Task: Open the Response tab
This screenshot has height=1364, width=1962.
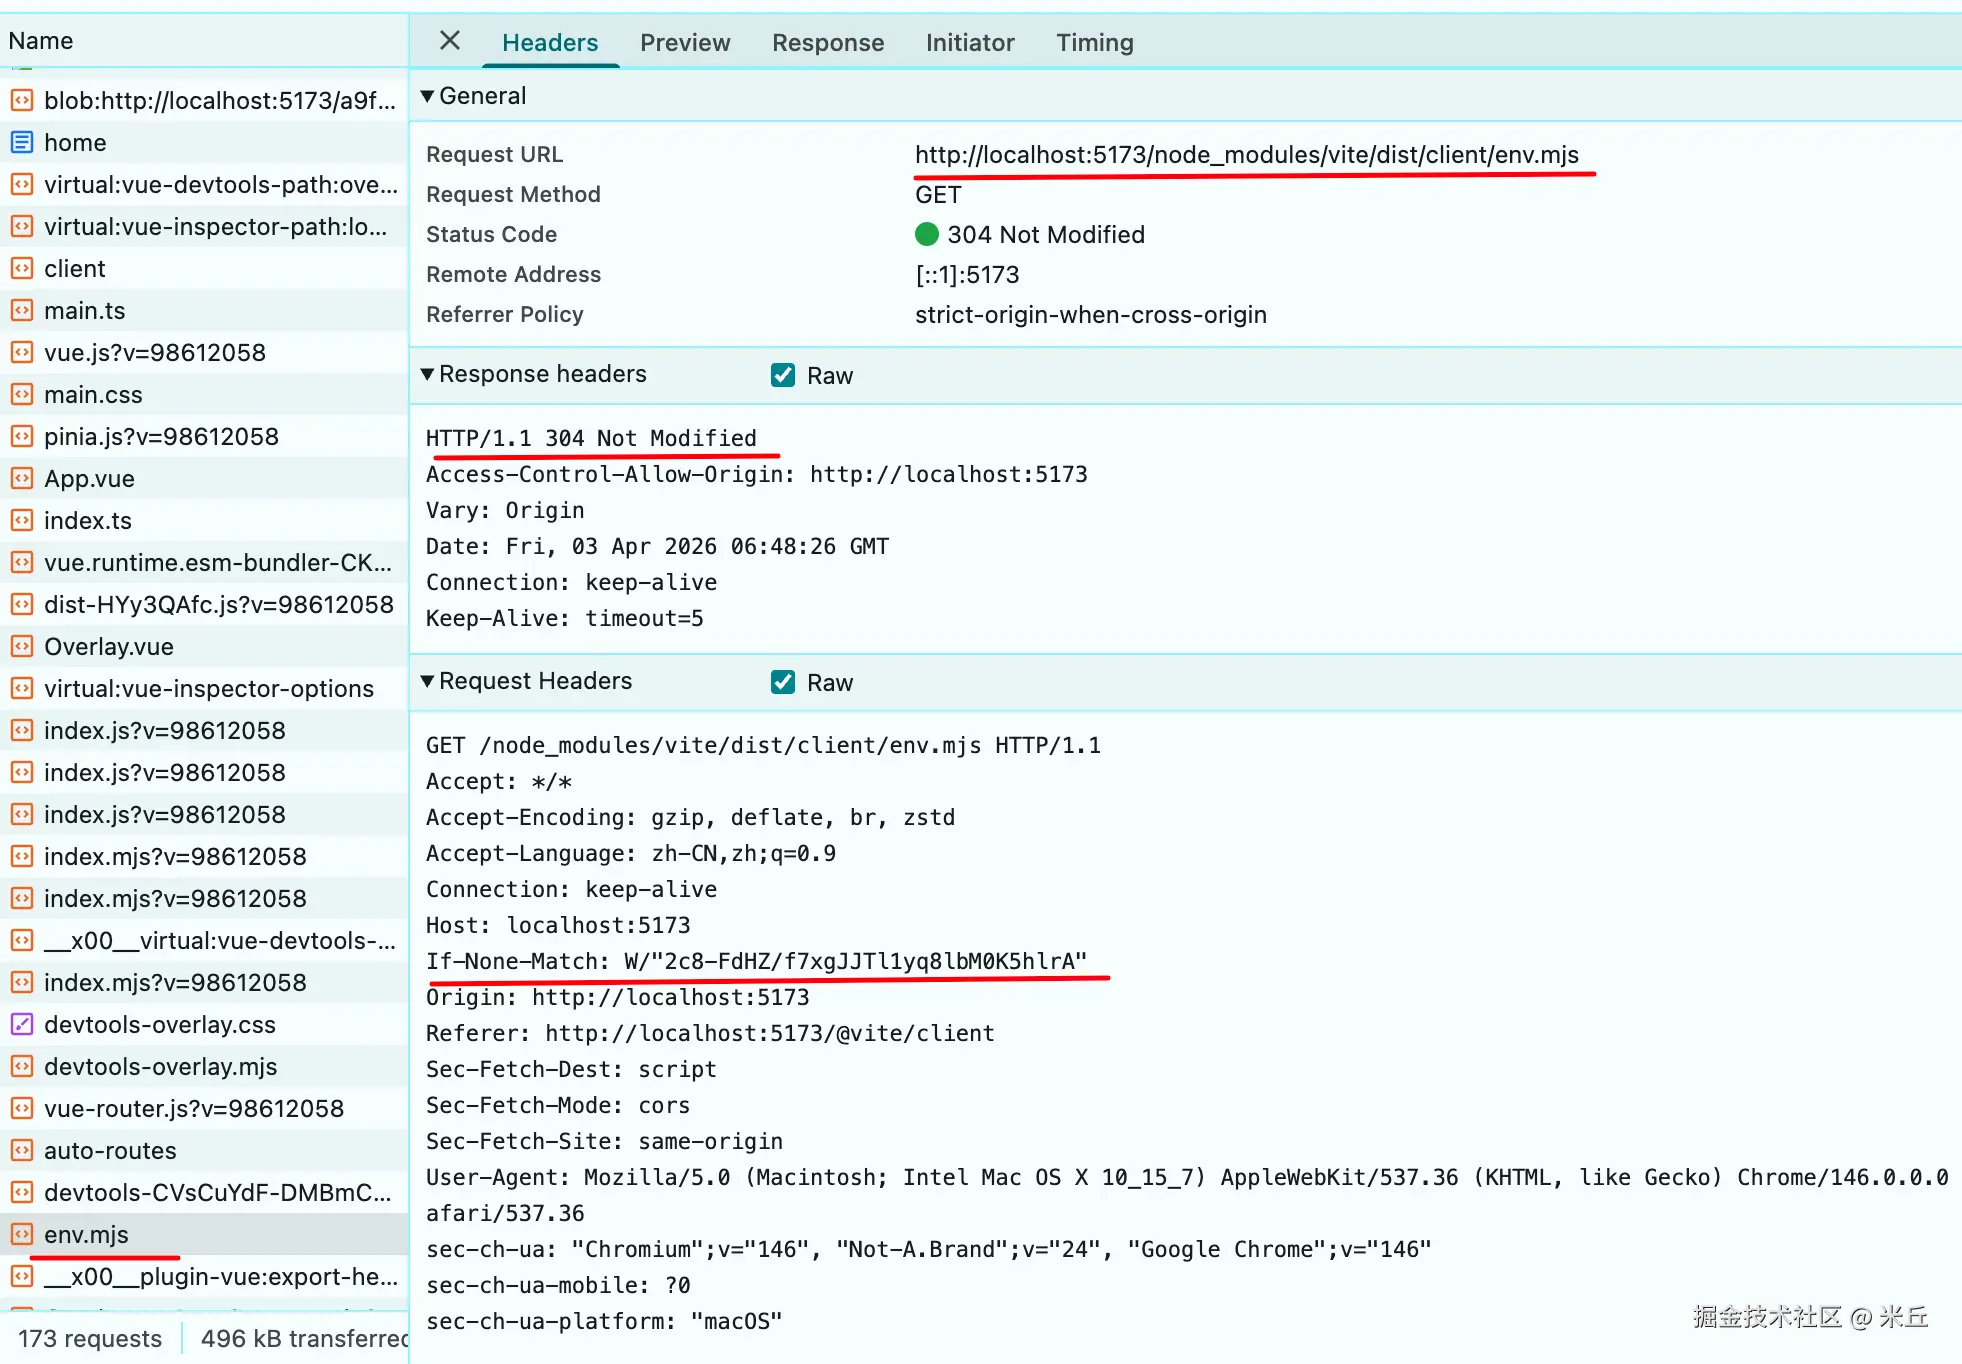Action: coord(828,43)
